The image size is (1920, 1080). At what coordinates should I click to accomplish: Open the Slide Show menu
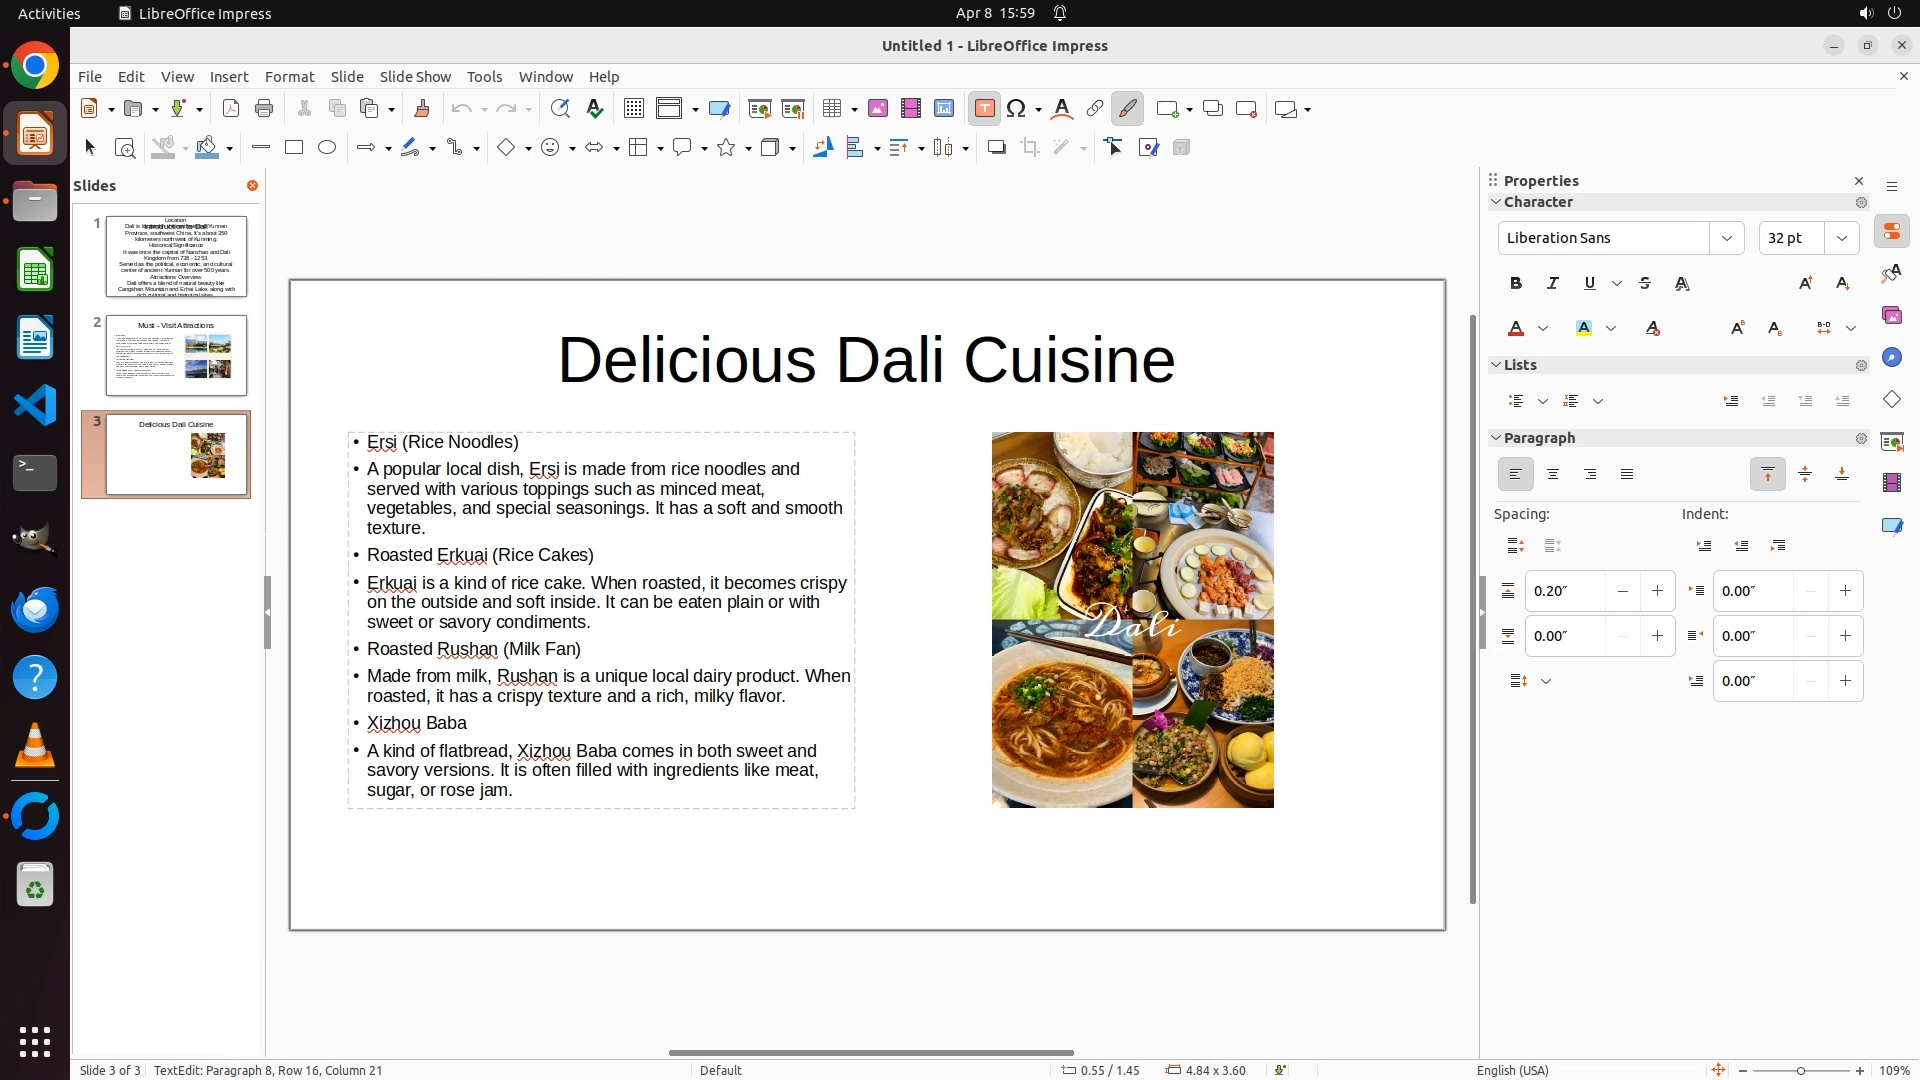pos(415,77)
